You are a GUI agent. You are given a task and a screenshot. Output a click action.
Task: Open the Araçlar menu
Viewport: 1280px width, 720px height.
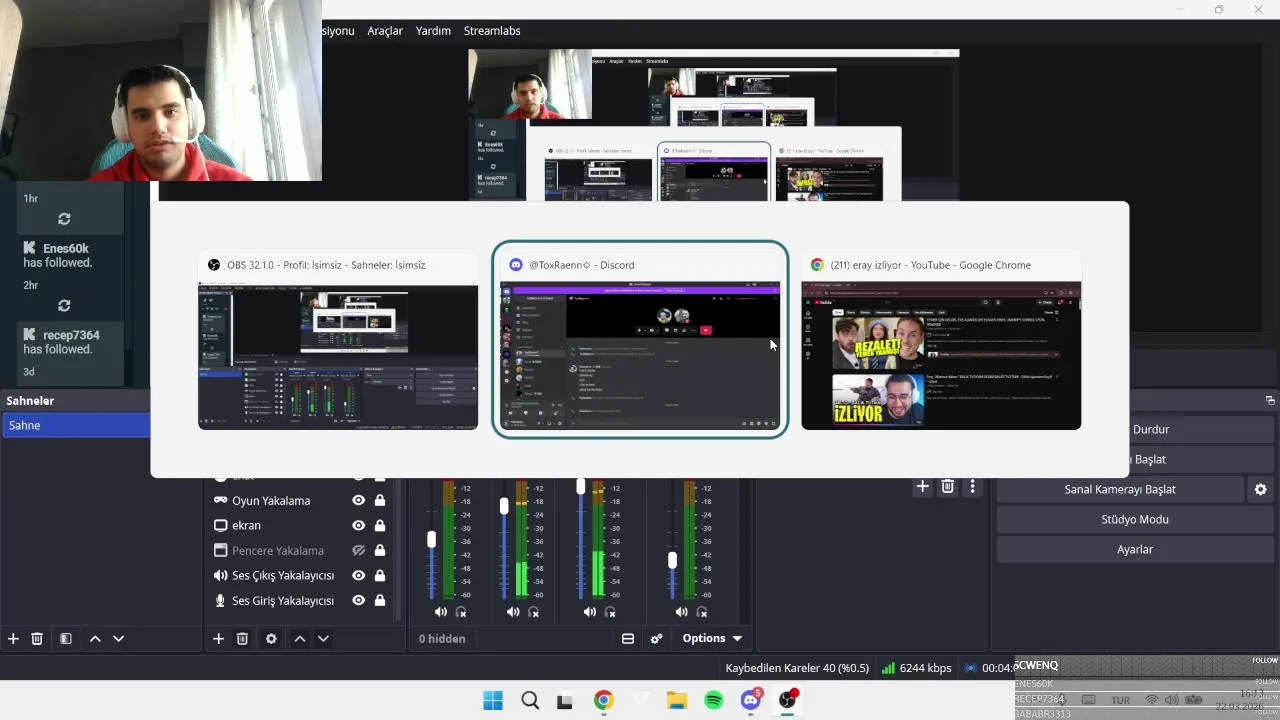[385, 31]
